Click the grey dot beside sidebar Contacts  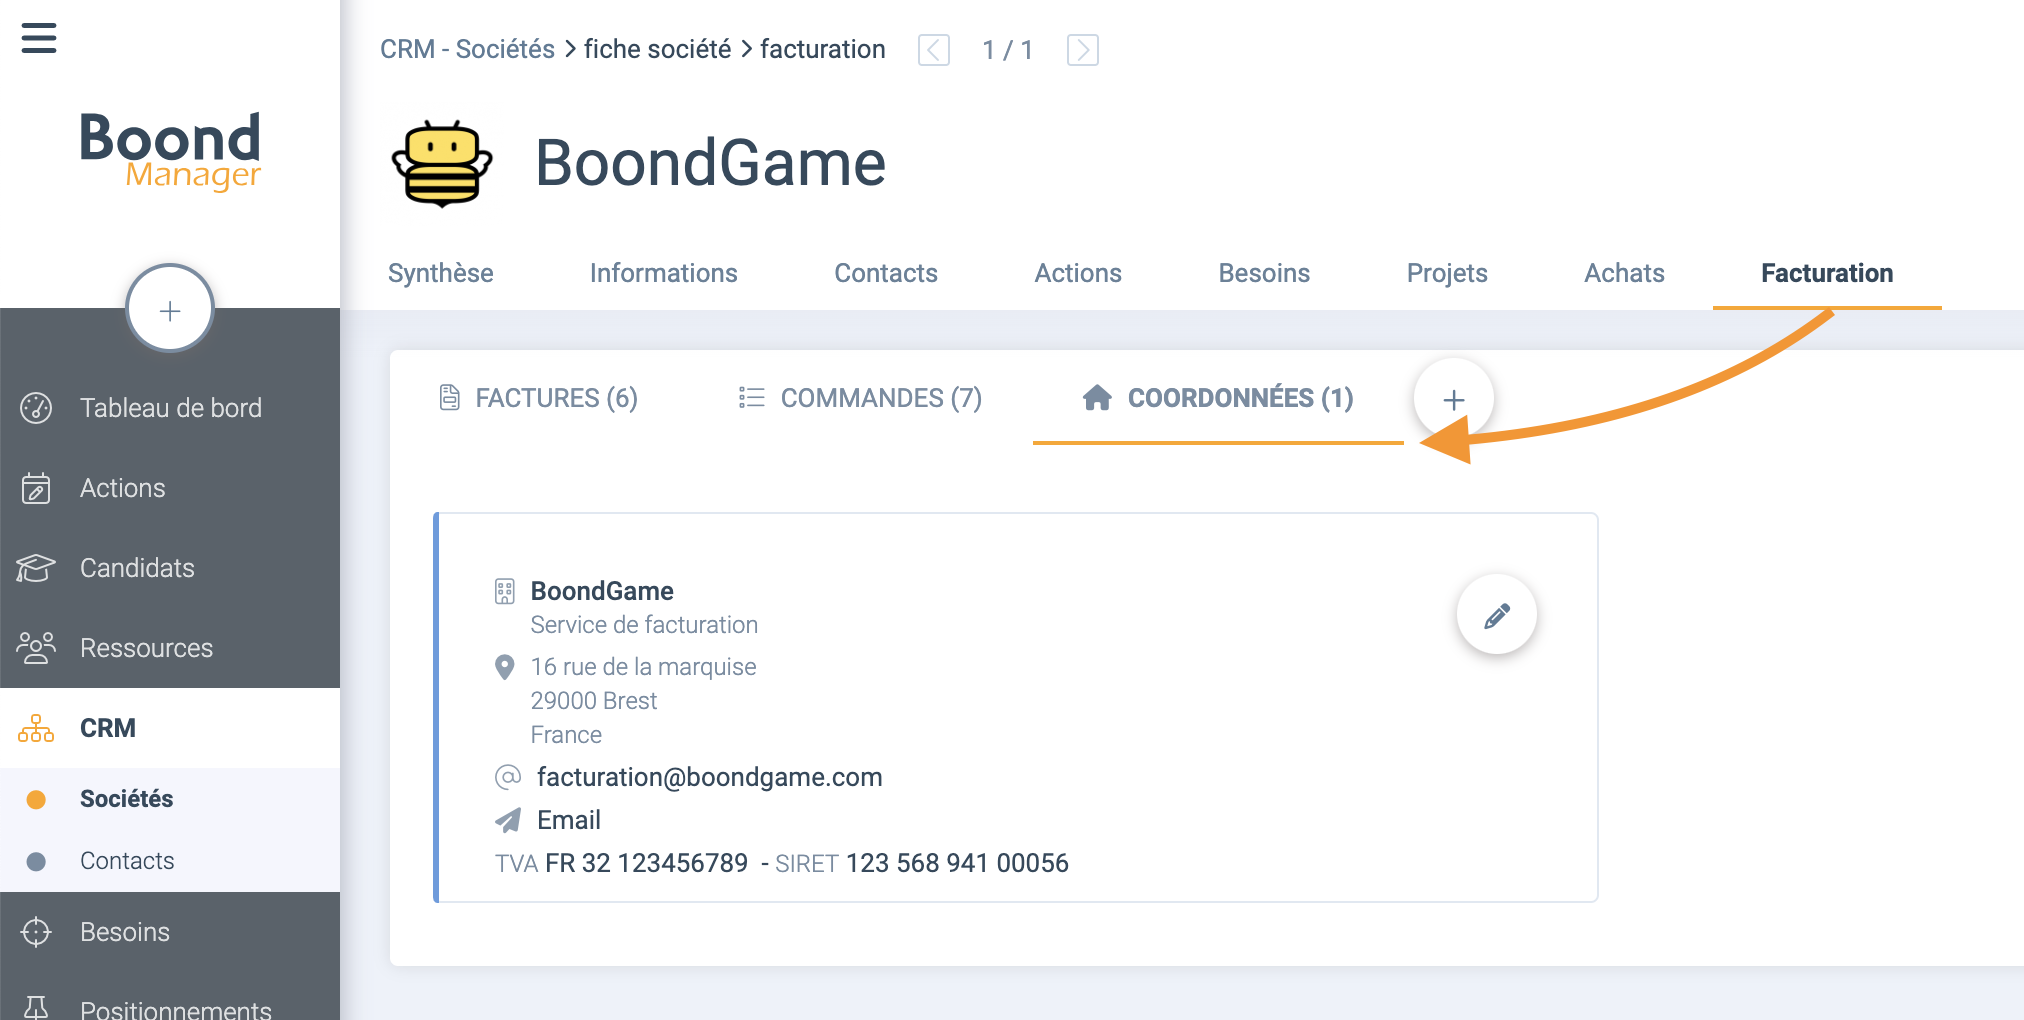(36, 861)
